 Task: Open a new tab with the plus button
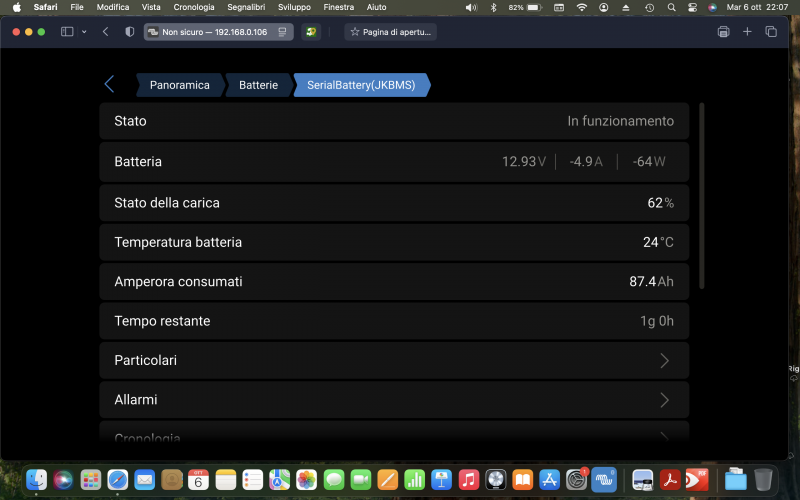[747, 32]
